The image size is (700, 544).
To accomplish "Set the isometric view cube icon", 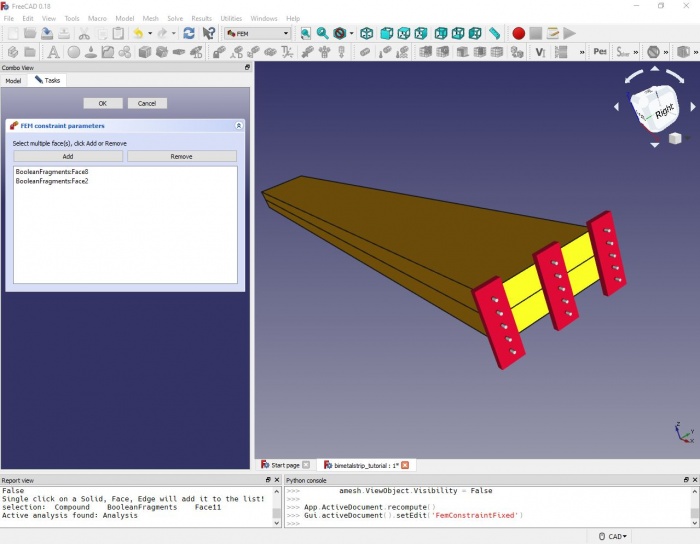I will (x=367, y=33).
